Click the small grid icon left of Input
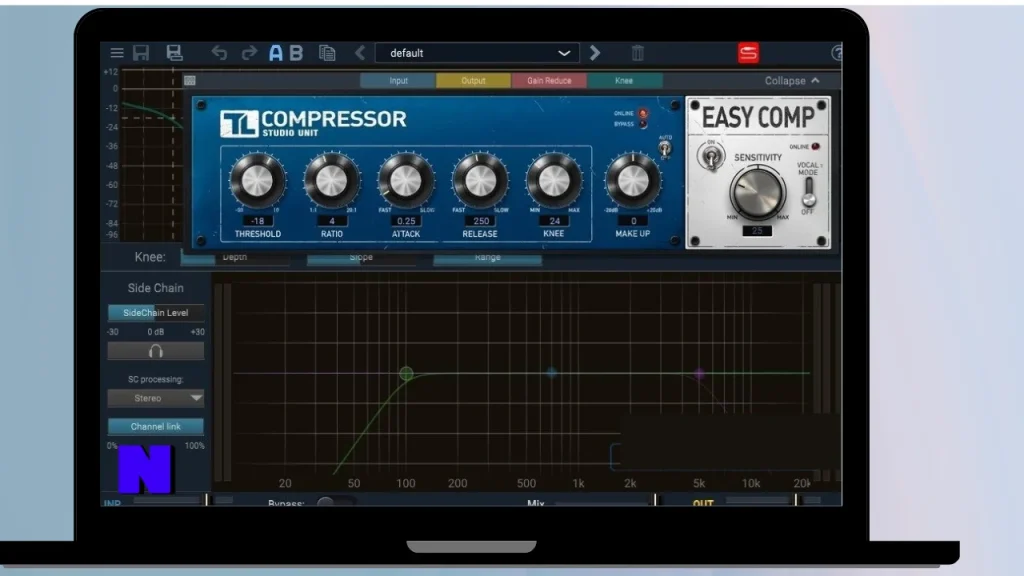 pos(190,80)
